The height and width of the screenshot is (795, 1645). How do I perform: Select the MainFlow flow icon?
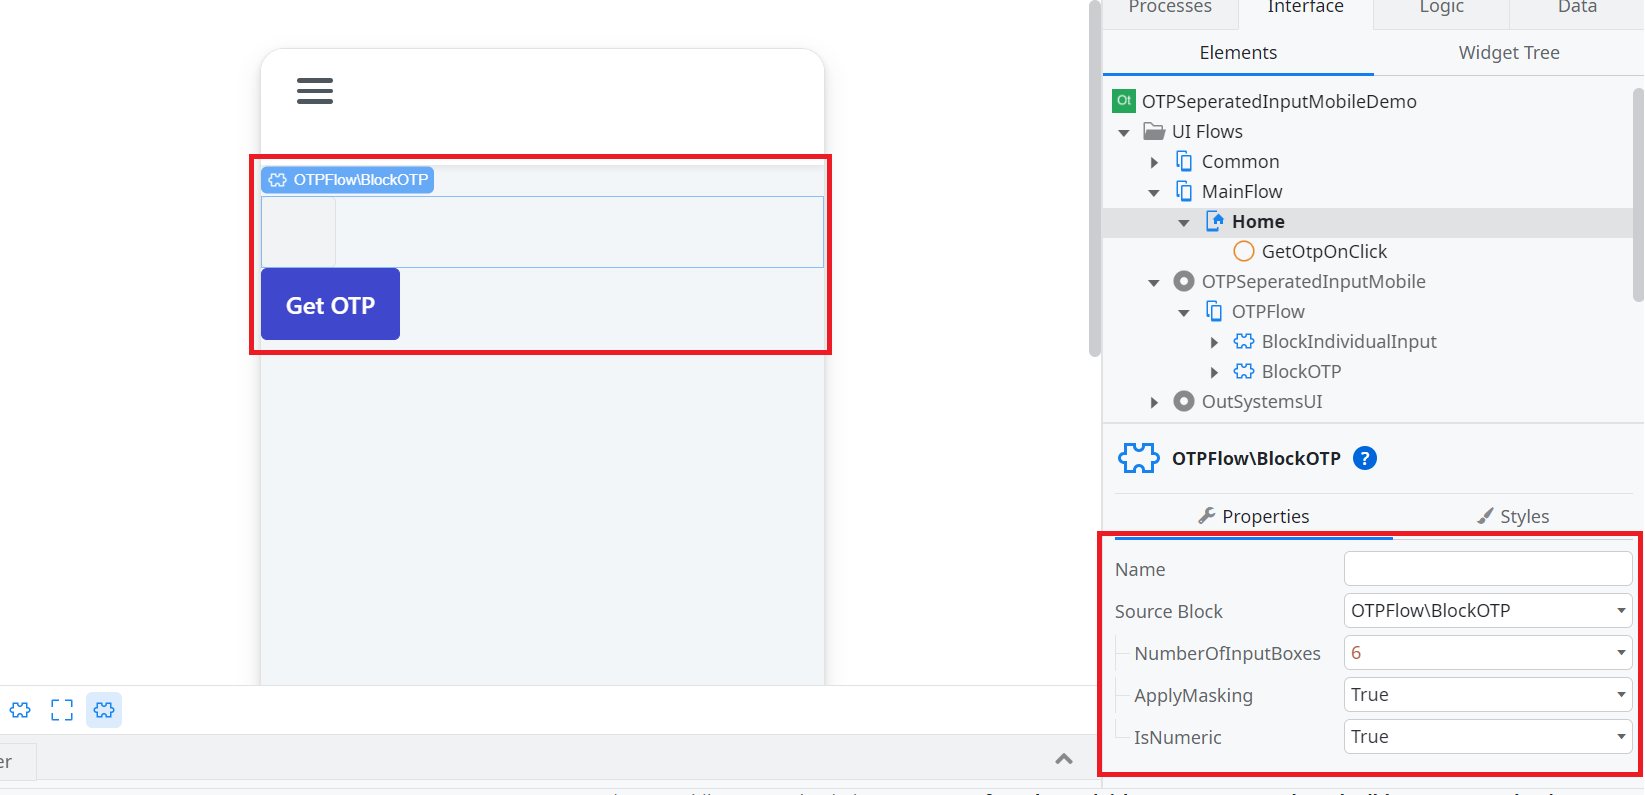click(1184, 191)
